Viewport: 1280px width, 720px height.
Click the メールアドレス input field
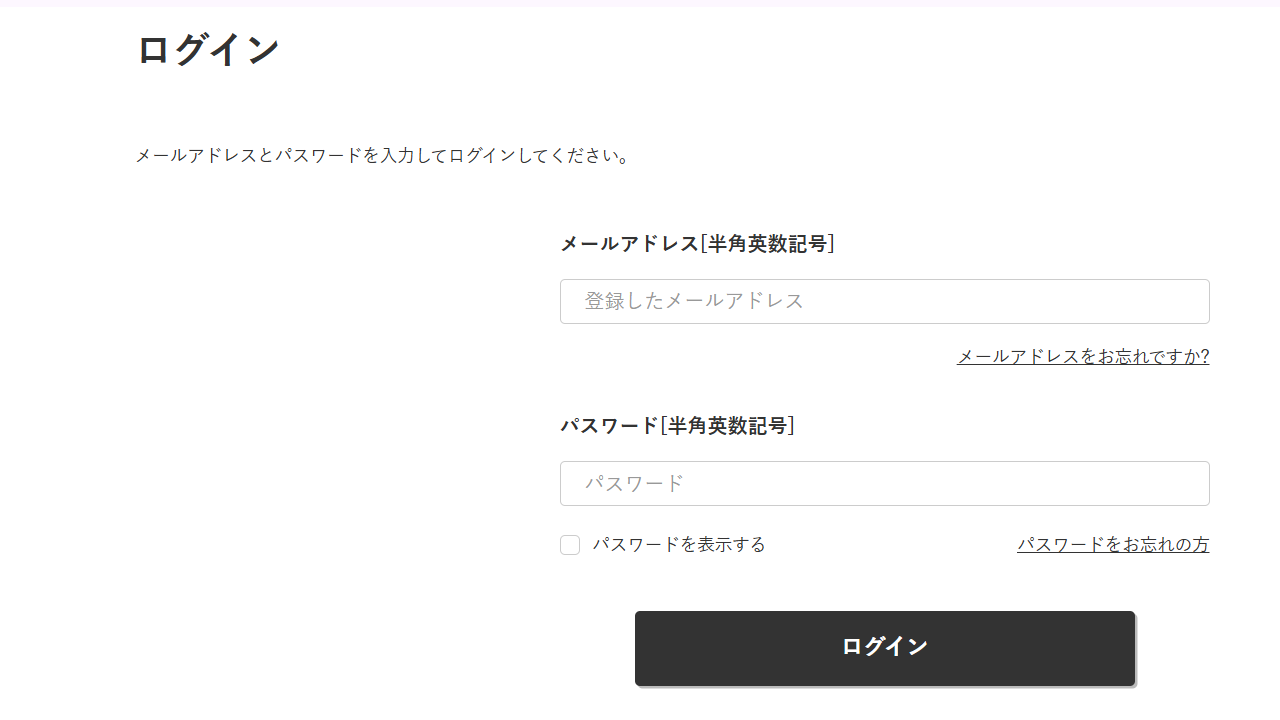884,301
